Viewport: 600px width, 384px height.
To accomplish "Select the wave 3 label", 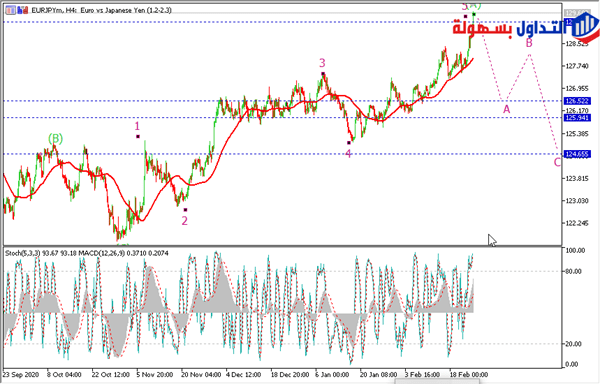I will (322, 63).
